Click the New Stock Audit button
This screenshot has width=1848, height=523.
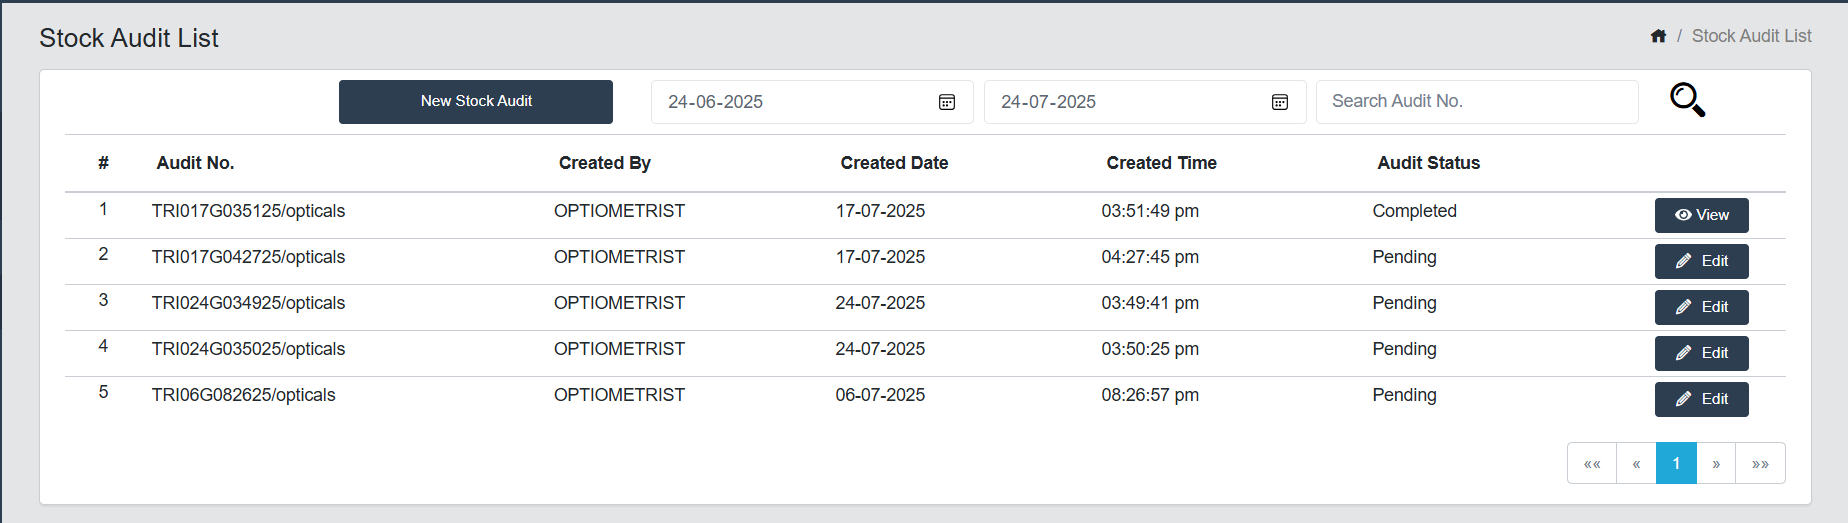[476, 102]
